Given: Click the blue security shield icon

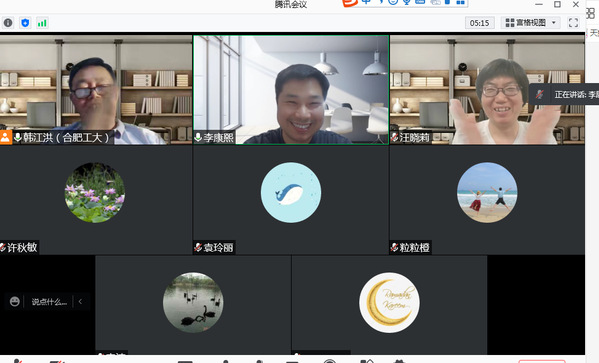Looking at the screenshot, I should coord(25,23).
